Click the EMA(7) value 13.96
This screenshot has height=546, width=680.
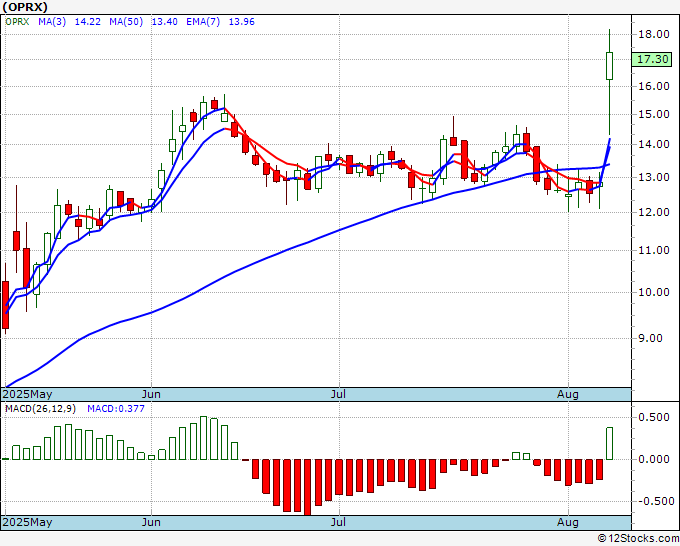coord(242,22)
